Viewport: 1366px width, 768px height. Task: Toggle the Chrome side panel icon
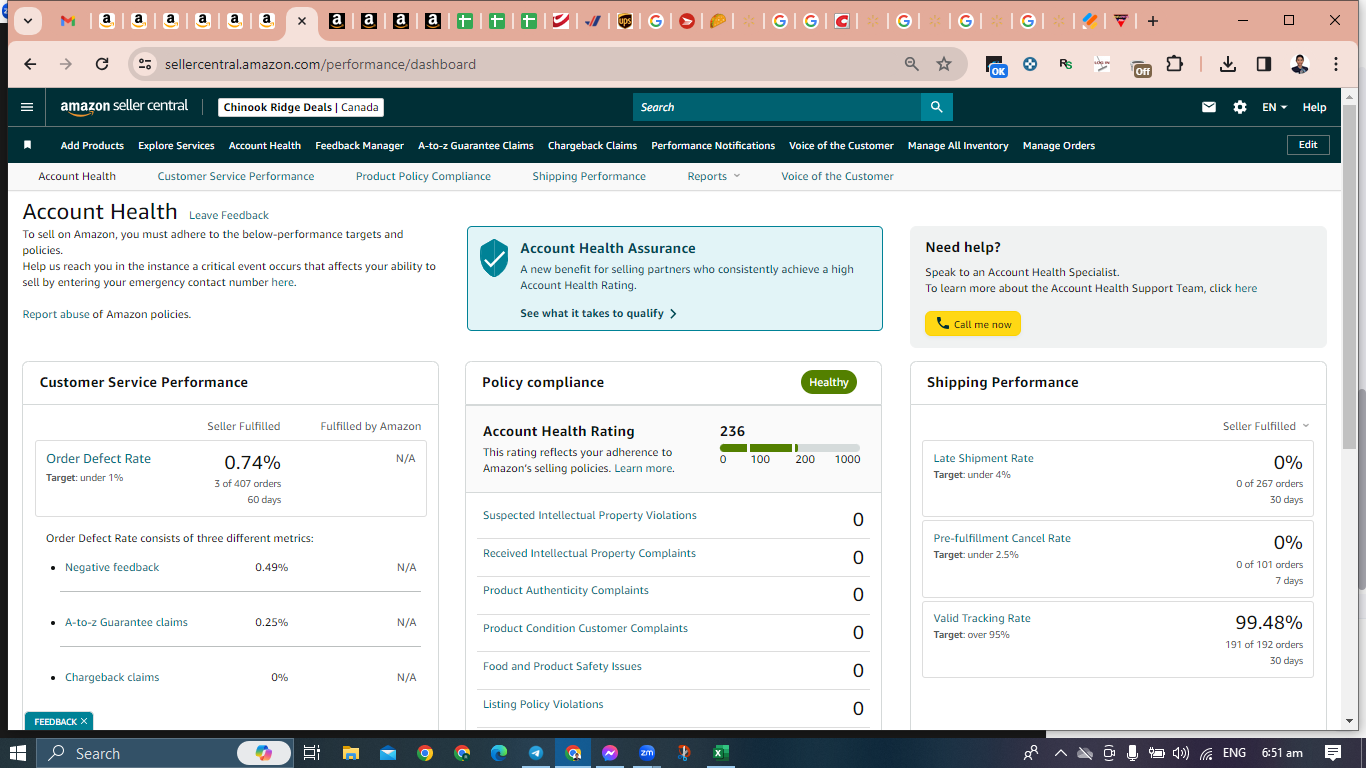pos(1264,64)
